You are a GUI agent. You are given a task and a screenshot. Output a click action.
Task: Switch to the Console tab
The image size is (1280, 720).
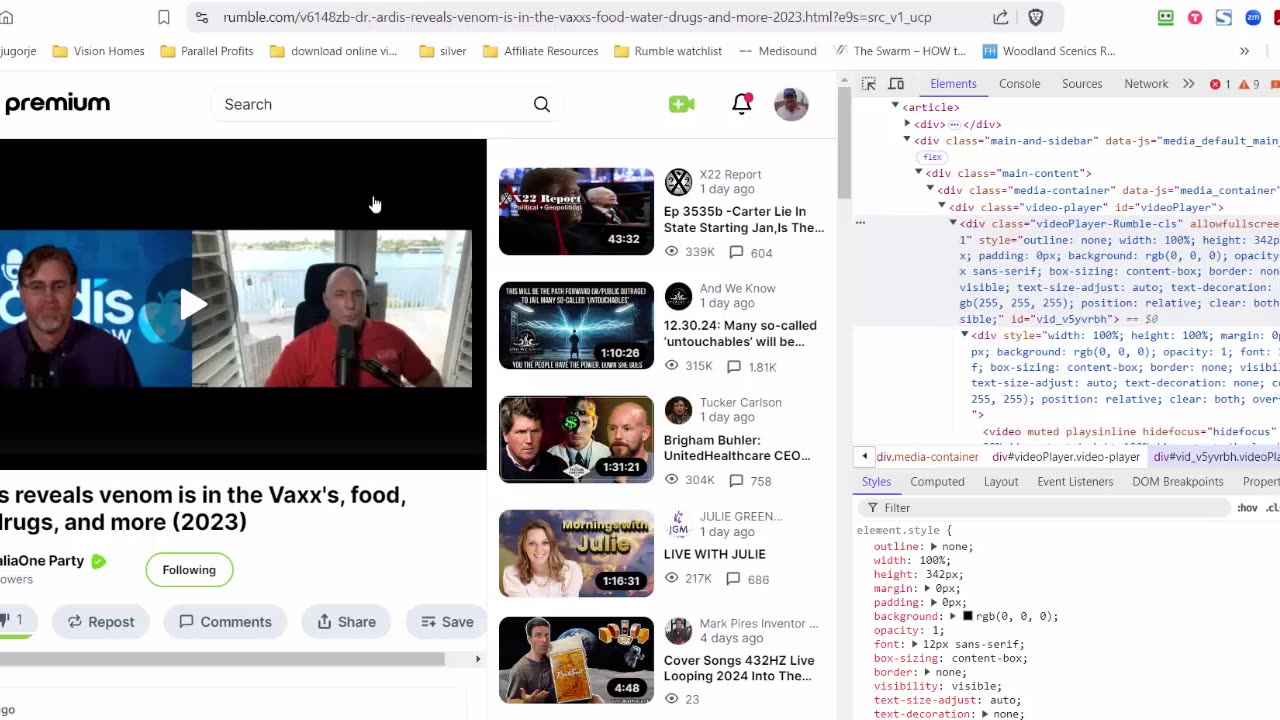coord(1019,84)
